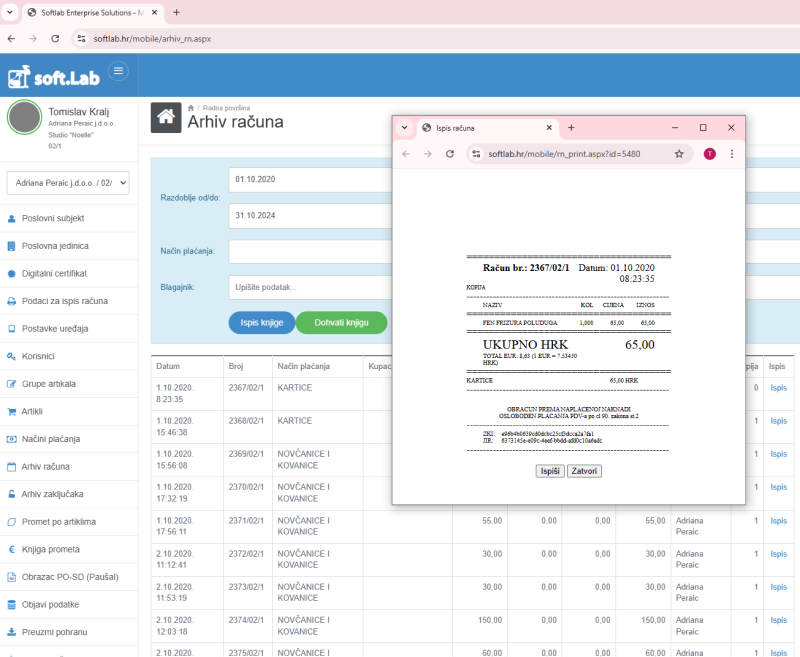Open the popup tab search dropdown
The image size is (800, 657).
coord(405,128)
